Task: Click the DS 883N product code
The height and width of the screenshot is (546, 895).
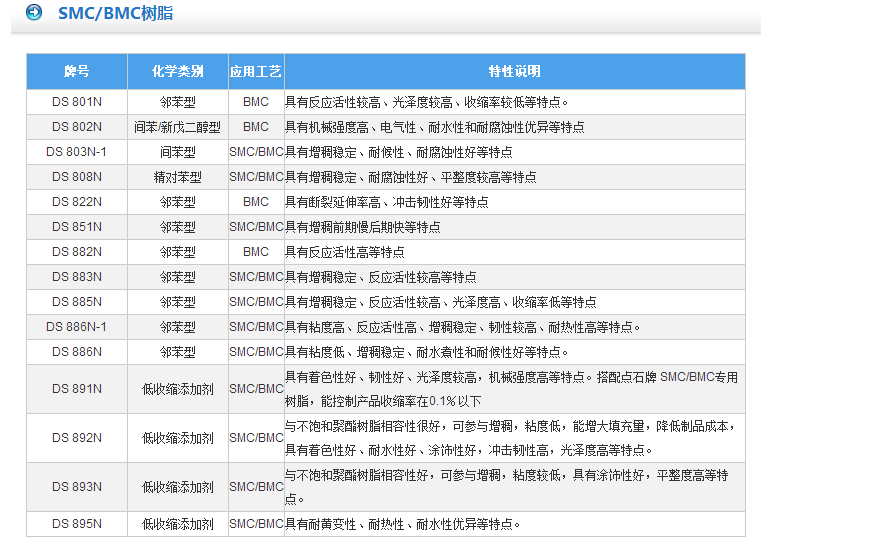Action: pyautogui.click(x=77, y=277)
